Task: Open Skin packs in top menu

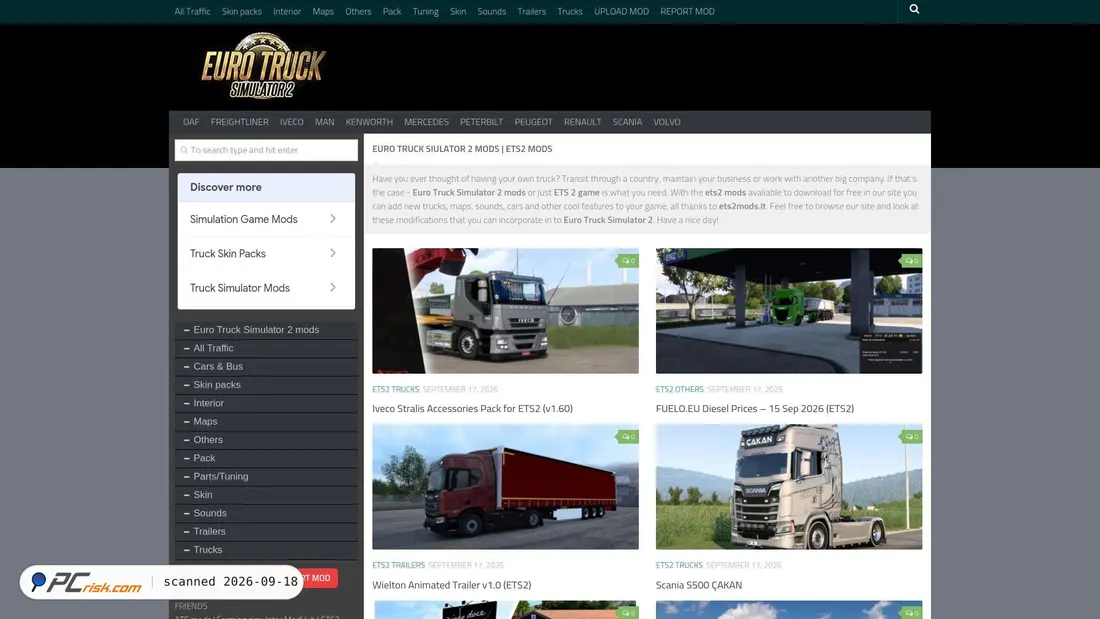Action: click(241, 11)
